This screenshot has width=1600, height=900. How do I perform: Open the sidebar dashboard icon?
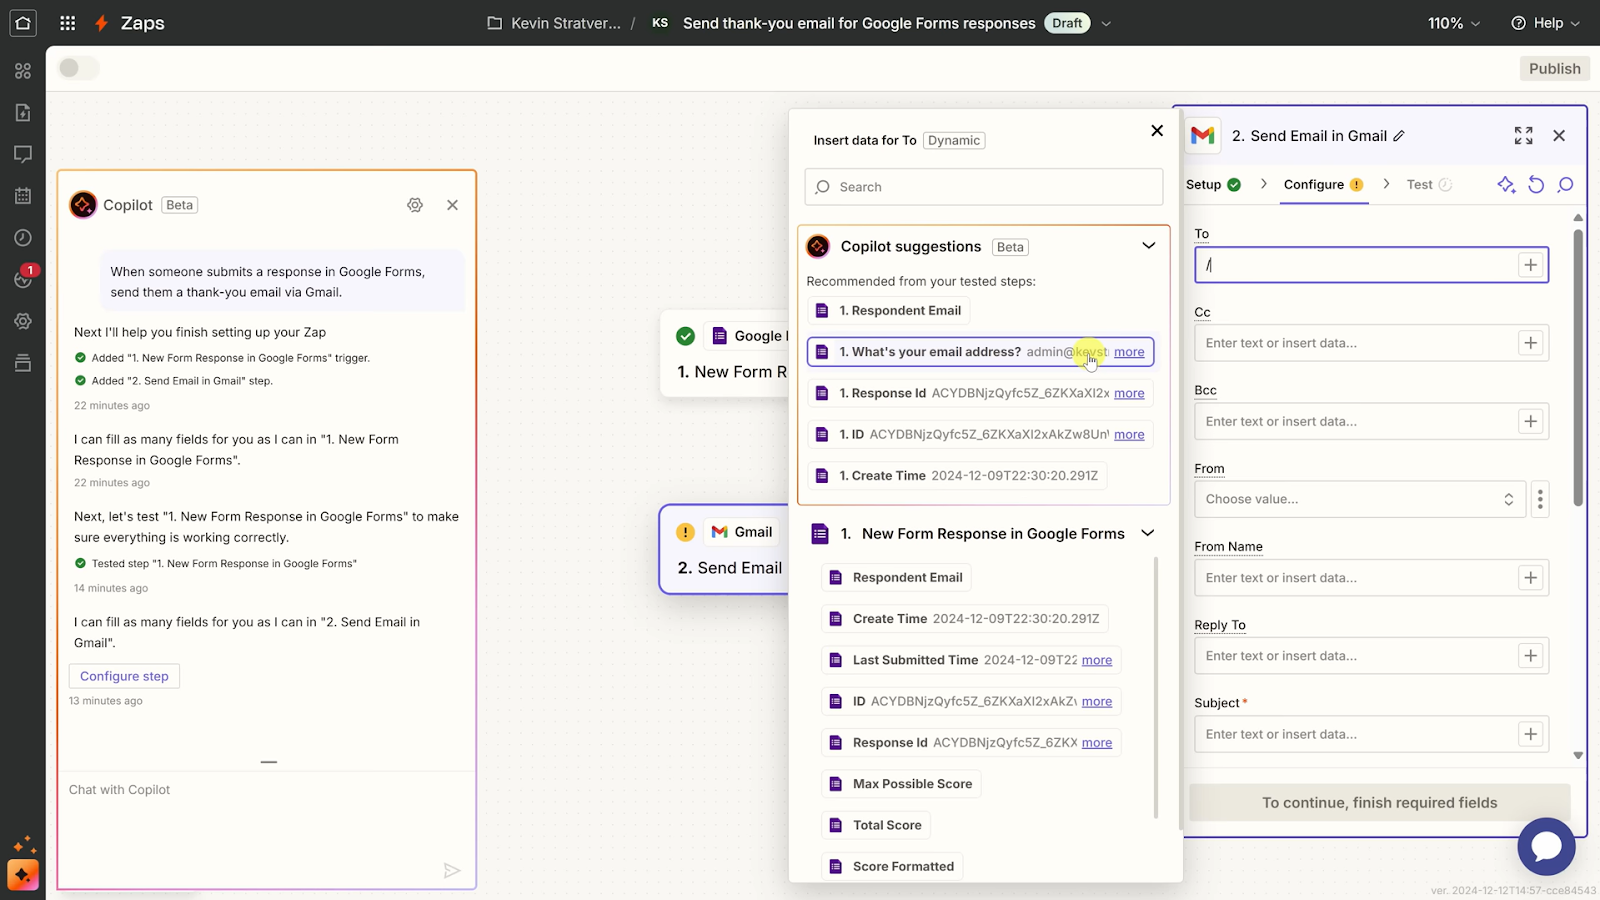[x=23, y=71]
